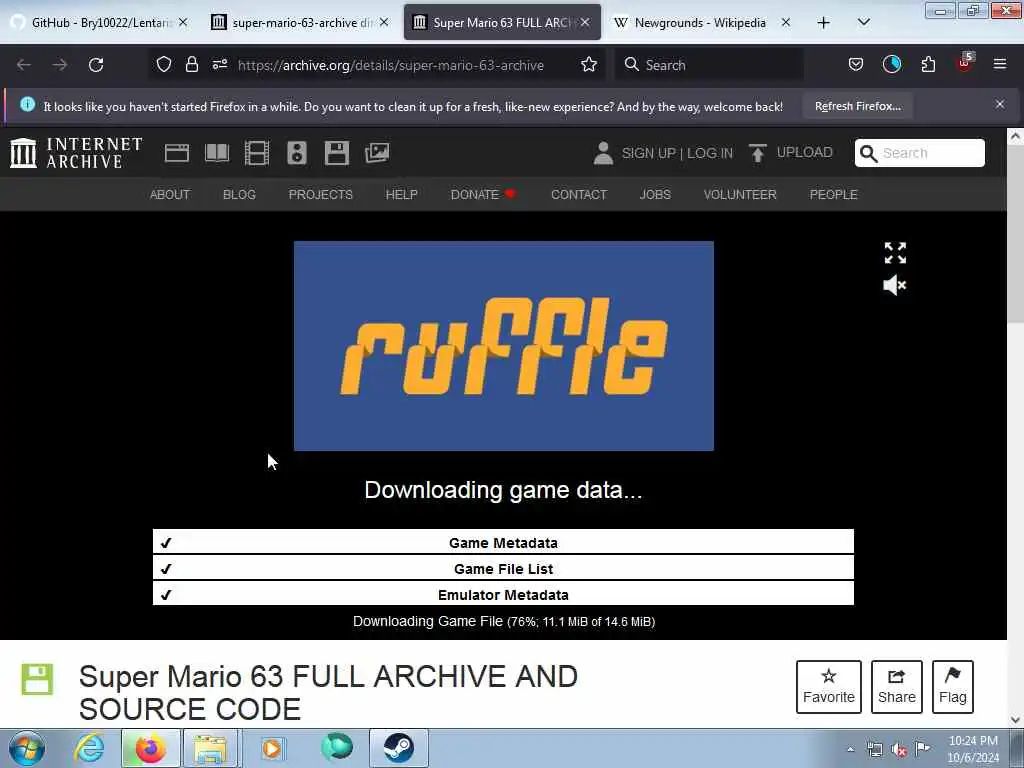1024x768 pixels.
Task: Enter fullscreen mode for the emulator
Action: coord(895,253)
